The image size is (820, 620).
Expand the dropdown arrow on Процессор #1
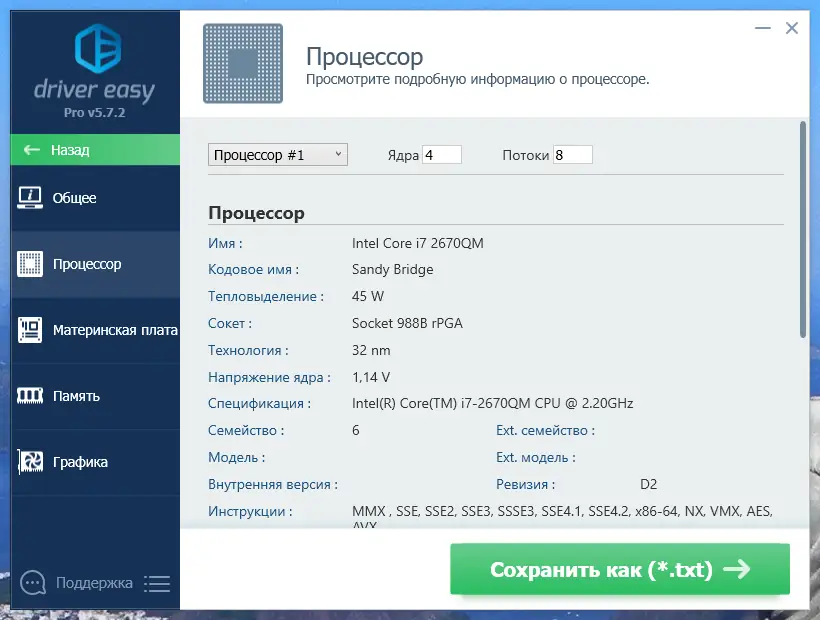(339, 154)
